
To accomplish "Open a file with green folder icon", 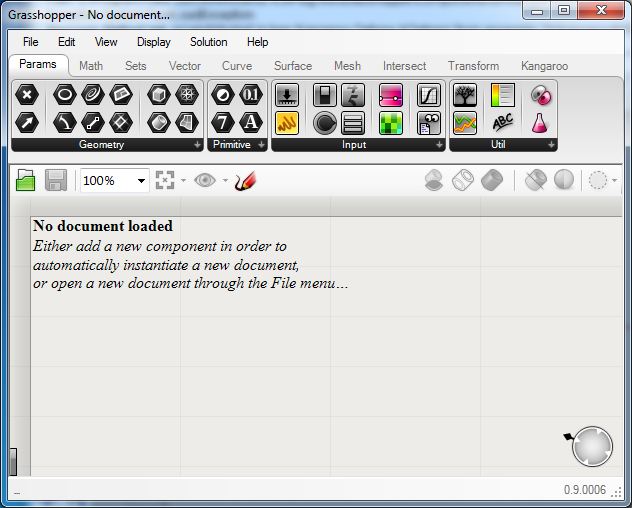I will [x=25, y=180].
